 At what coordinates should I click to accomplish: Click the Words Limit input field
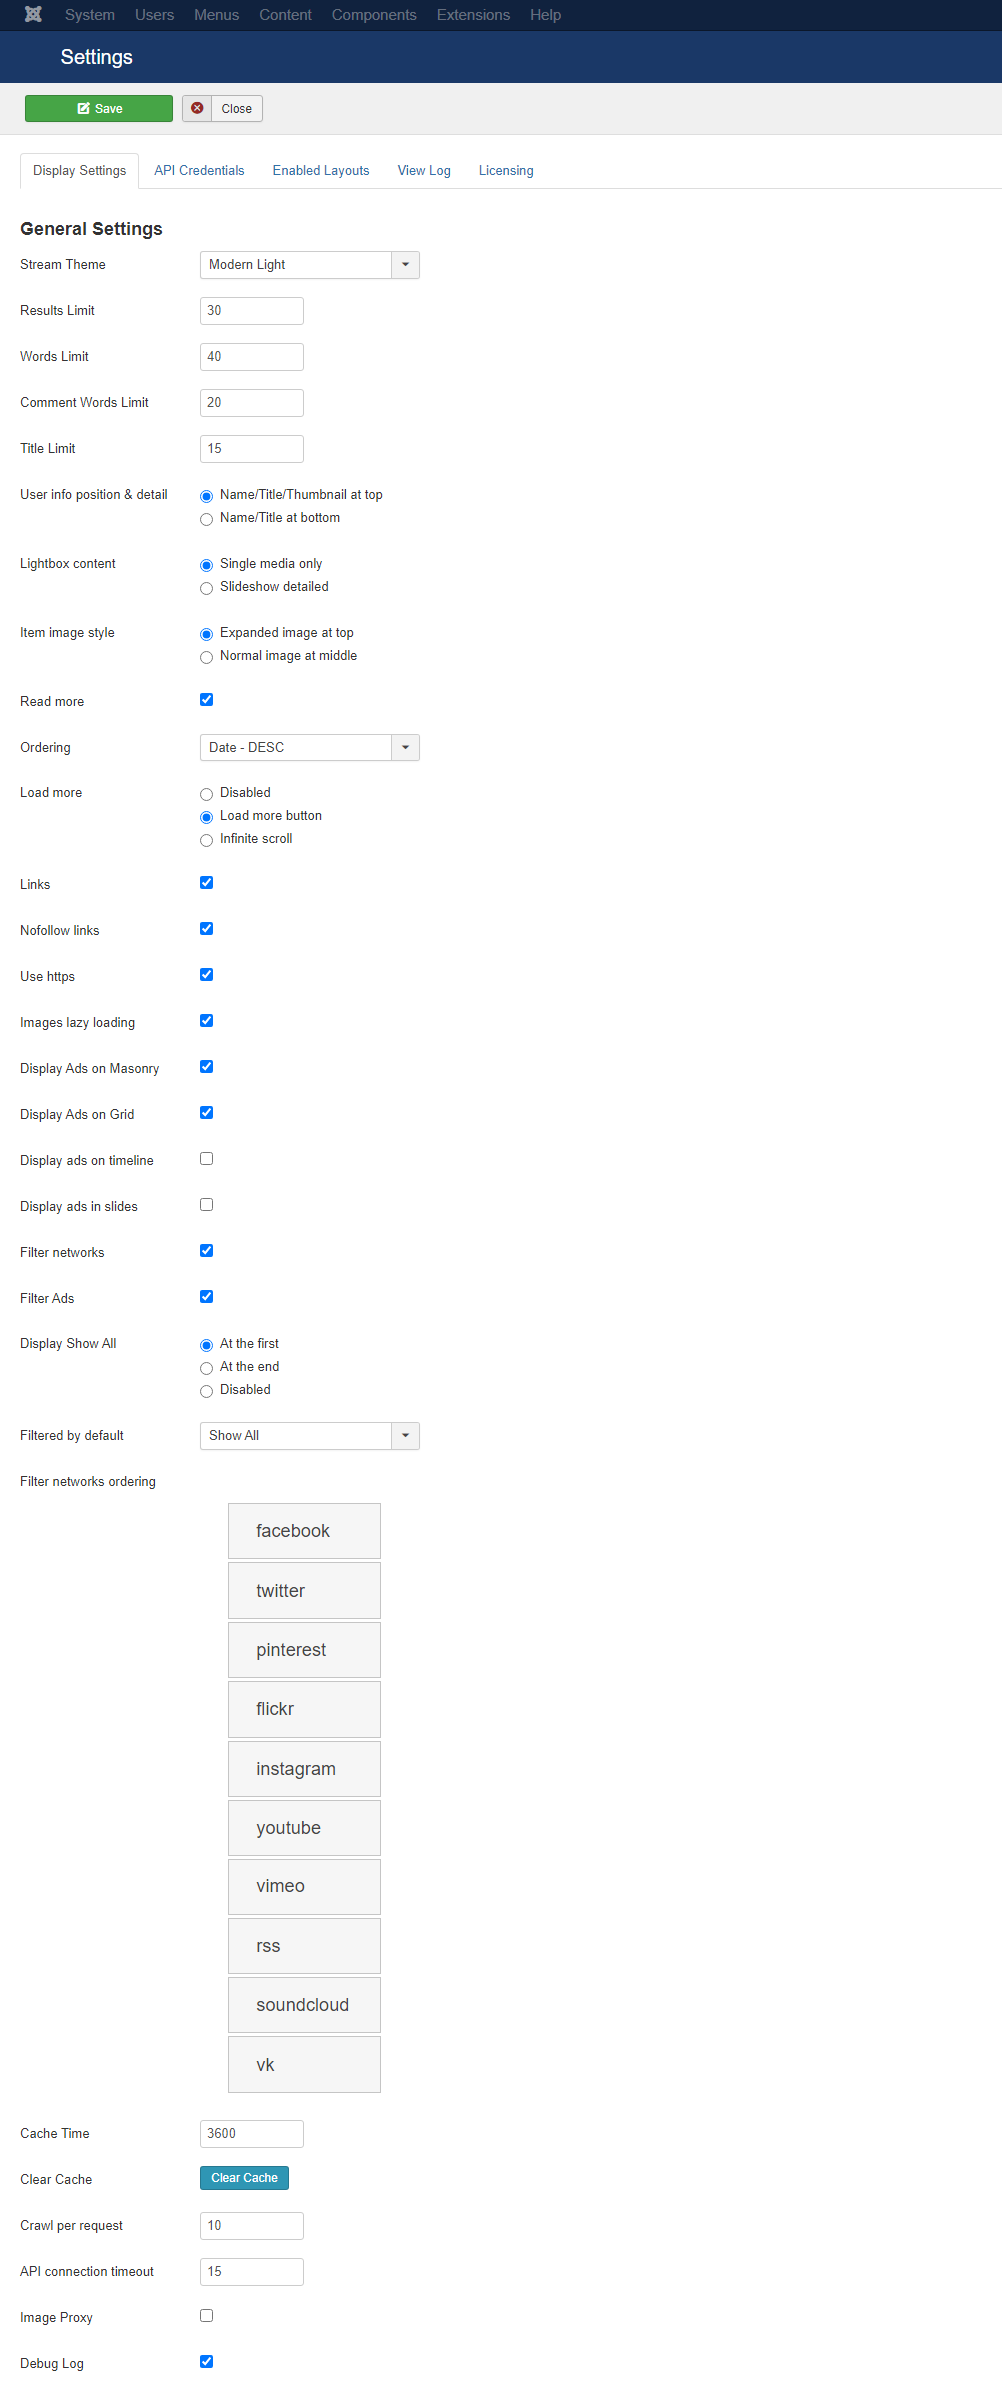click(252, 357)
